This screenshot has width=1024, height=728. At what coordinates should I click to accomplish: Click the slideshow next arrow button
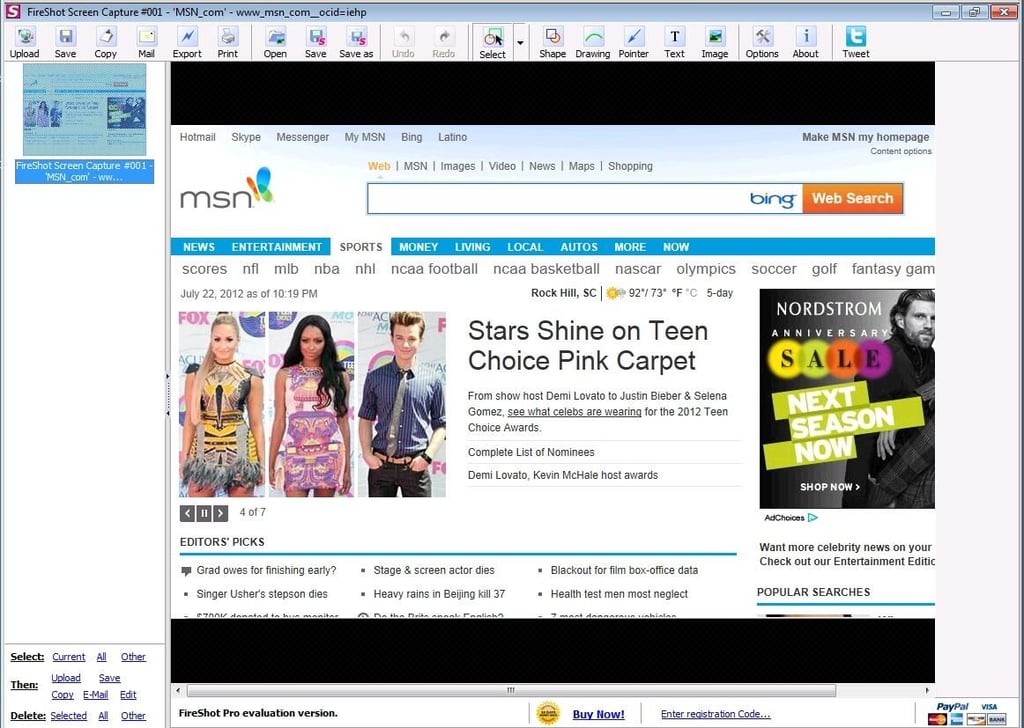pos(221,513)
